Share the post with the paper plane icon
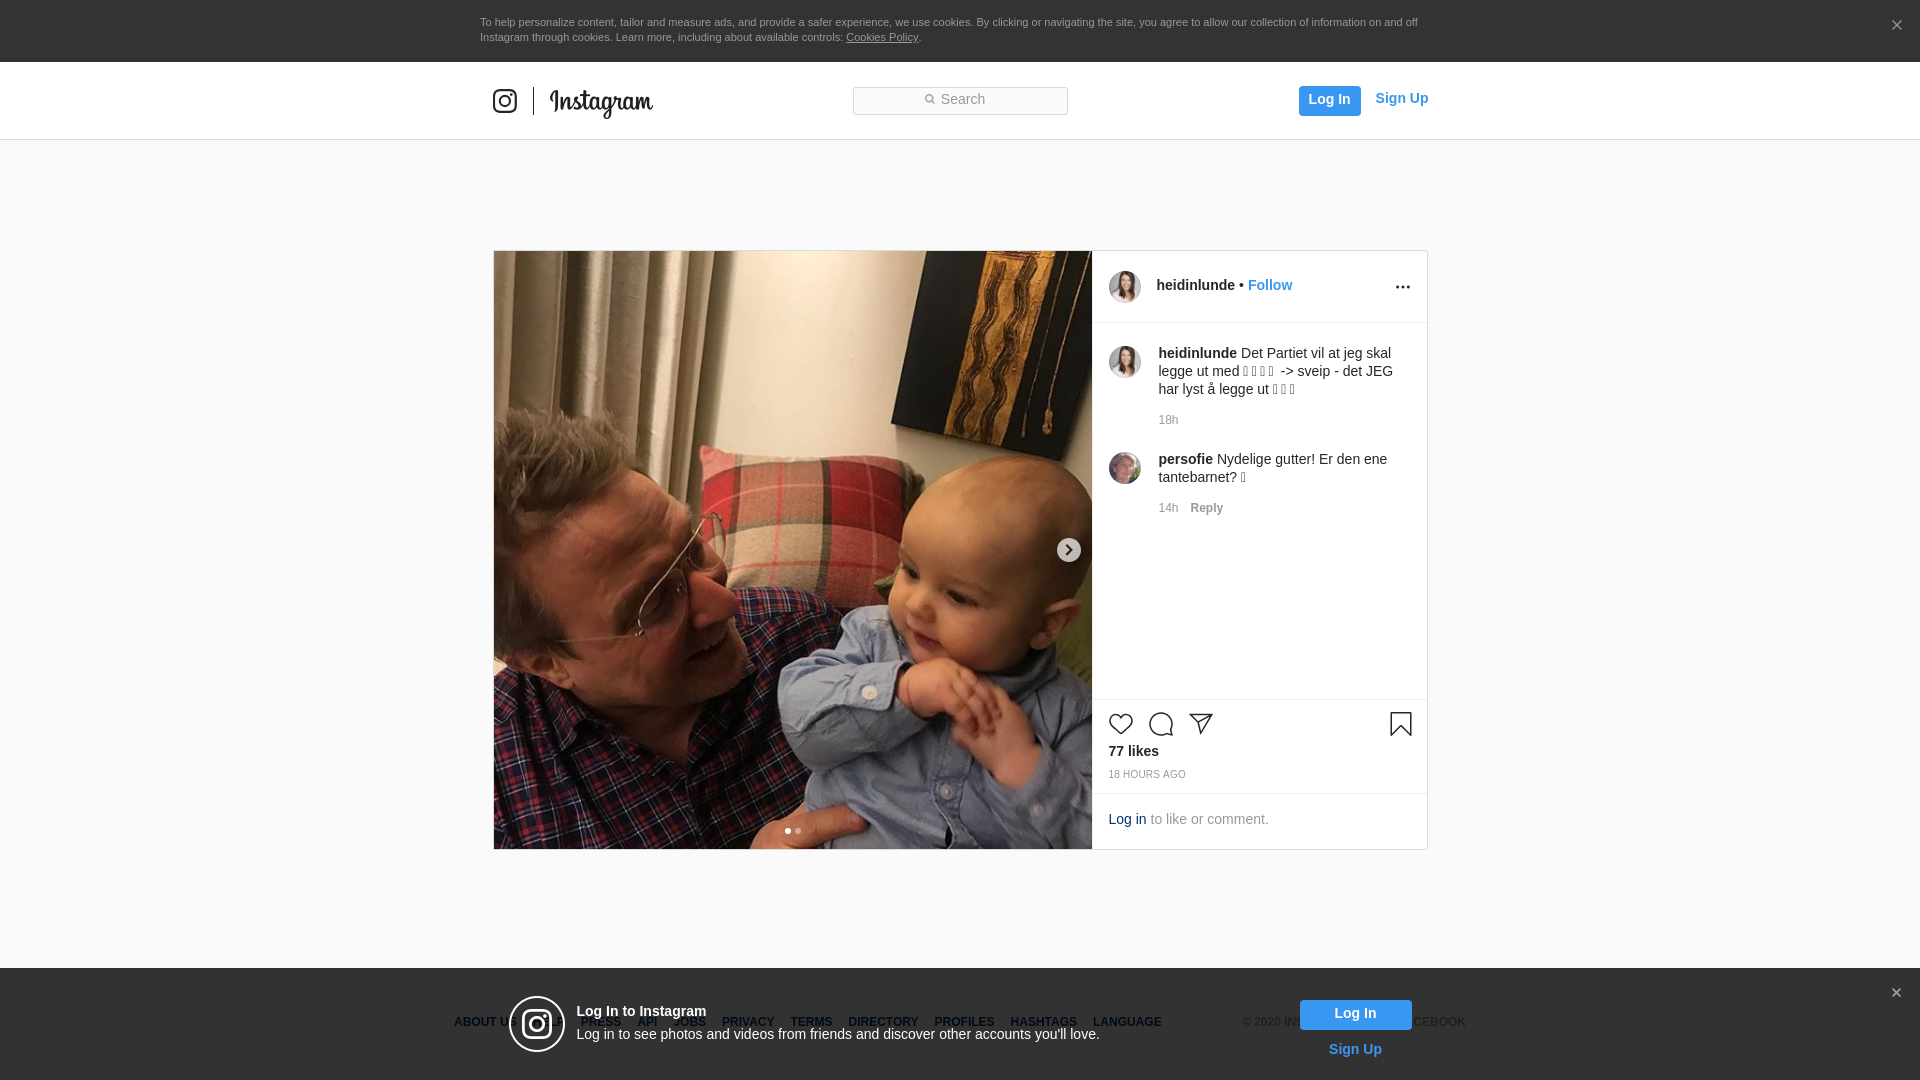Screen dimensions: 1920x1080 click(x=1201, y=724)
